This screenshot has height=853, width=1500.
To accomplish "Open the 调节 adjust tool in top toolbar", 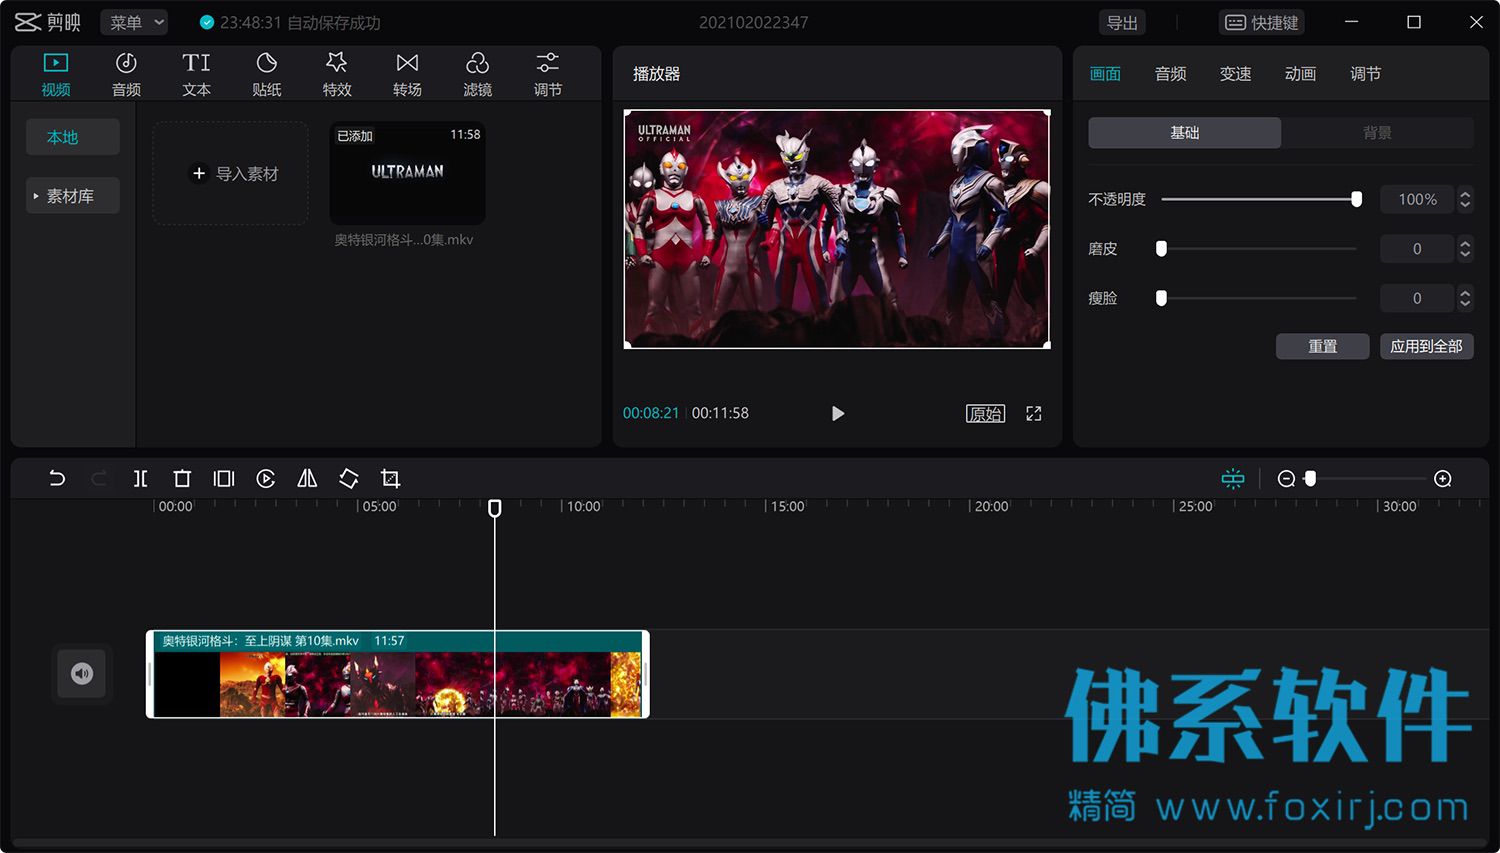I will click(548, 74).
